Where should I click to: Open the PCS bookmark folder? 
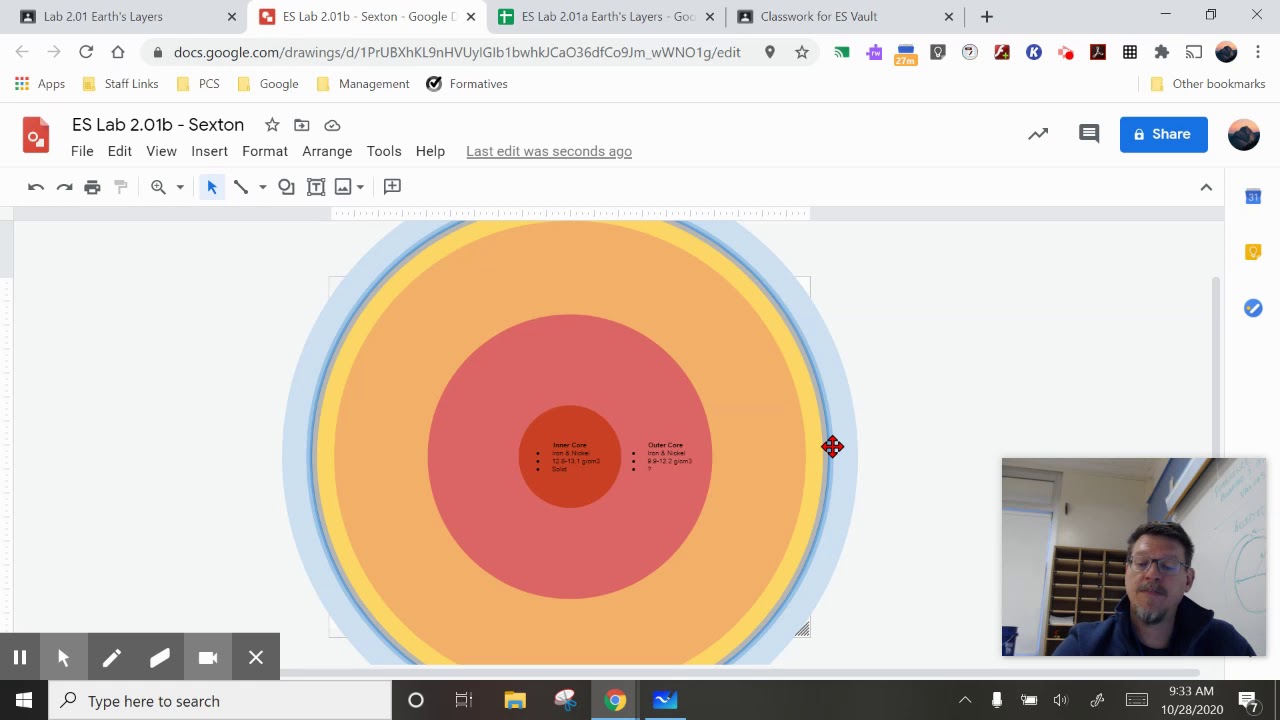(x=198, y=84)
